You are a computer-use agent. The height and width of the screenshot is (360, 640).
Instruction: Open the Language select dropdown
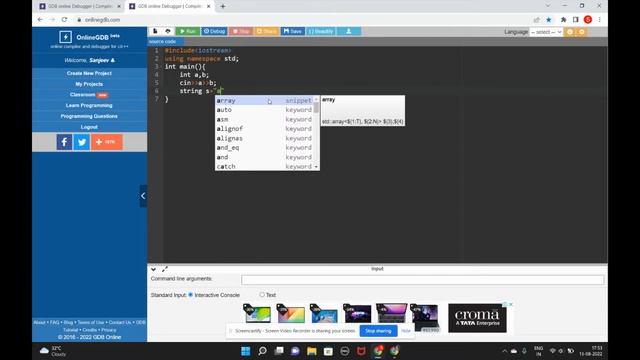pyautogui.click(x=546, y=32)
